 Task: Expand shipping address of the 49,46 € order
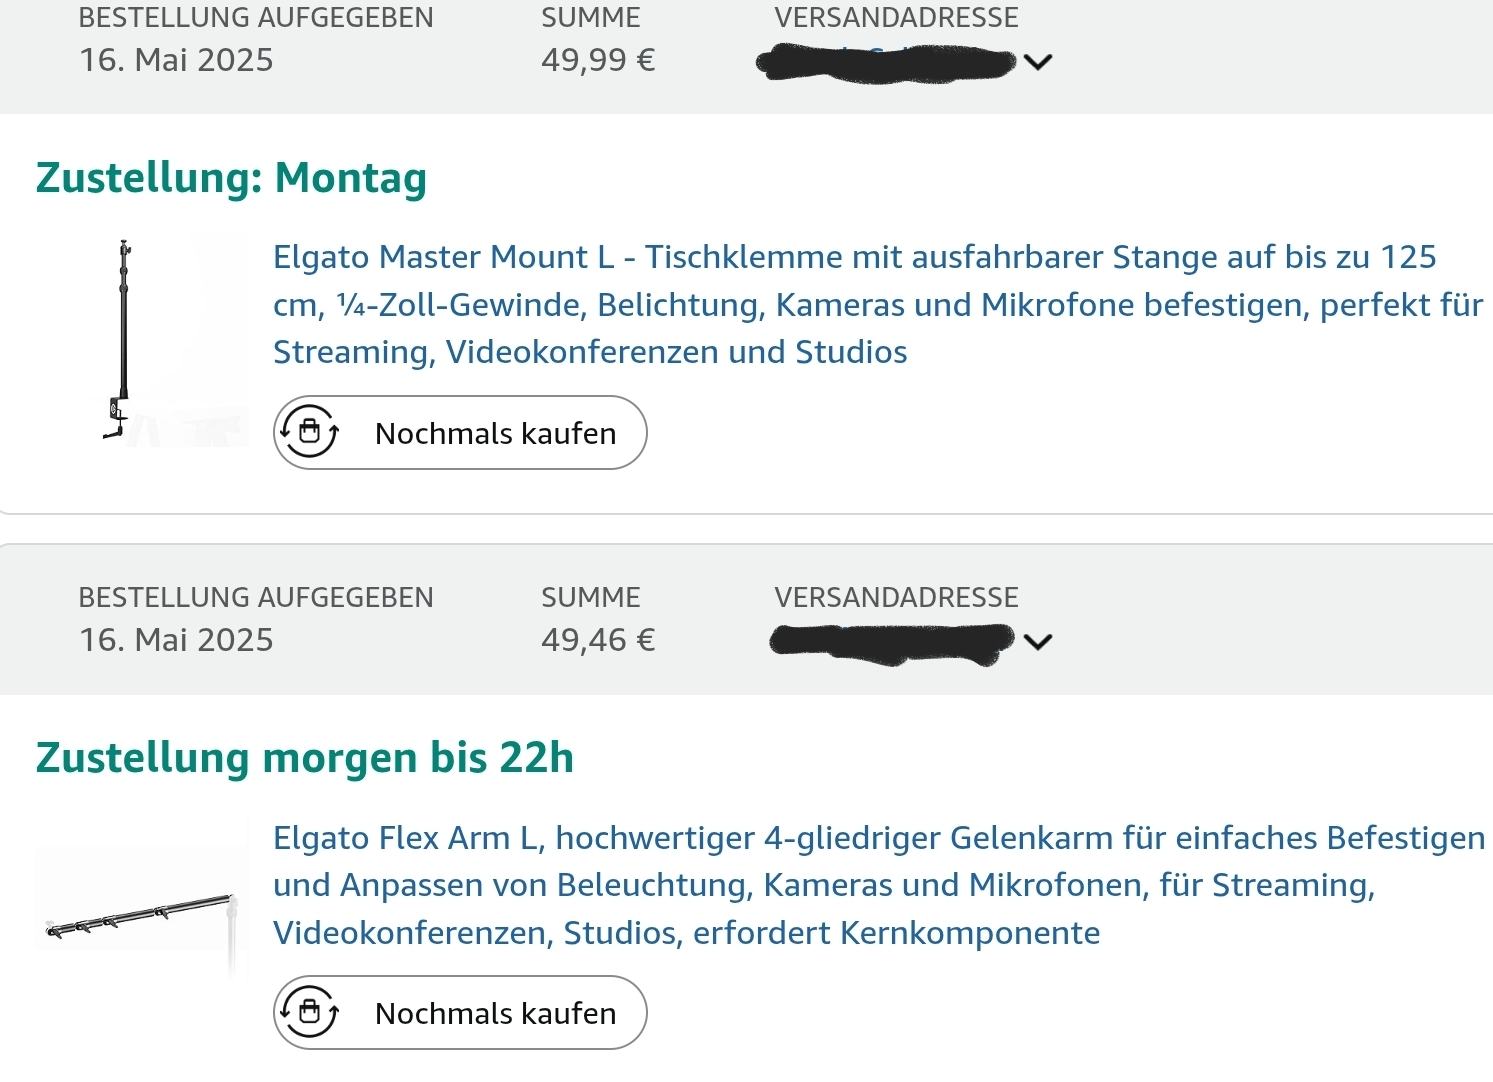tap(1038, 641)
